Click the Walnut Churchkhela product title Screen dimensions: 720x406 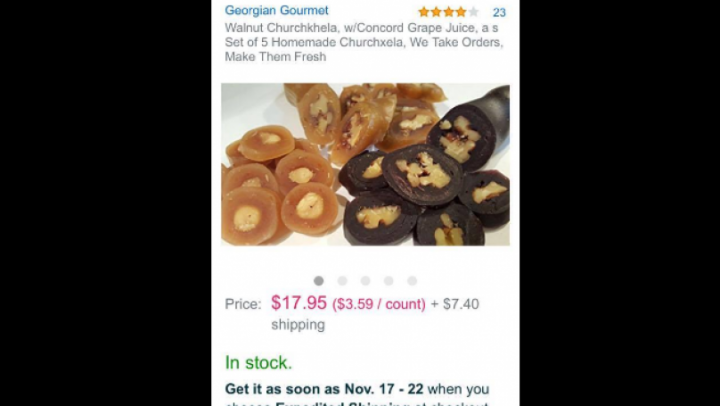click(363, 42)
